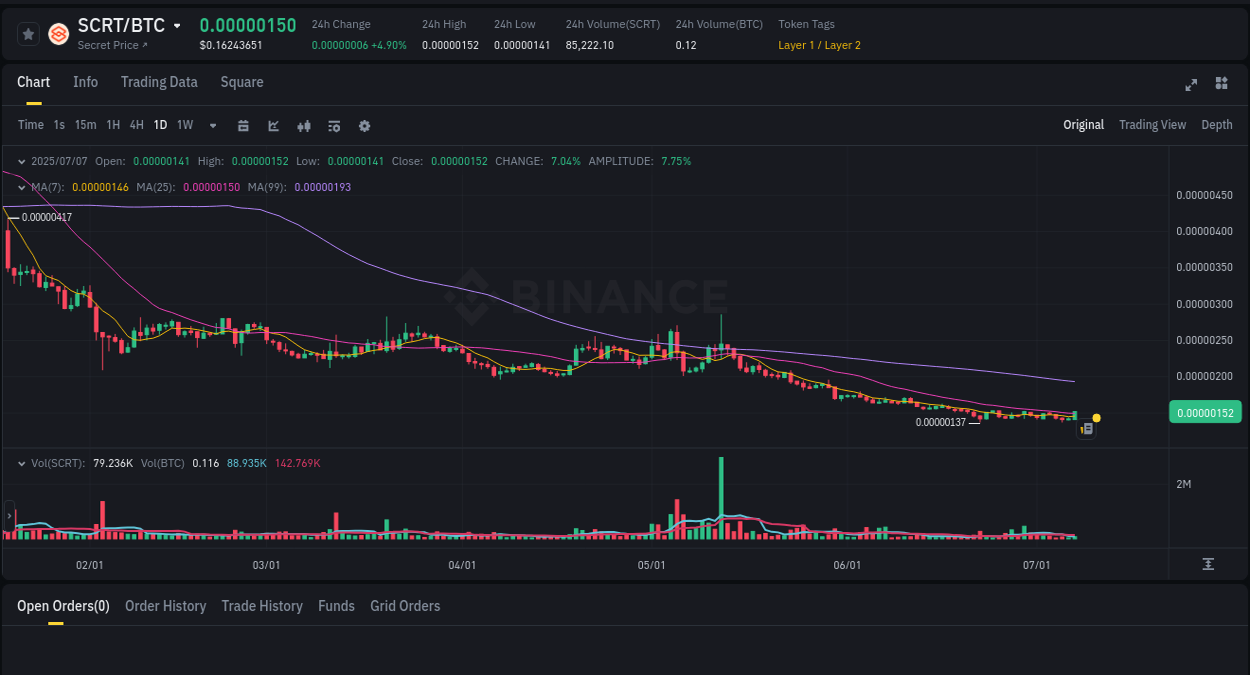Viewport: 1250px width, 675px height.
Task: Switch to the Depth chart view
Action: pyautogui.click(x=1216, y=124)
